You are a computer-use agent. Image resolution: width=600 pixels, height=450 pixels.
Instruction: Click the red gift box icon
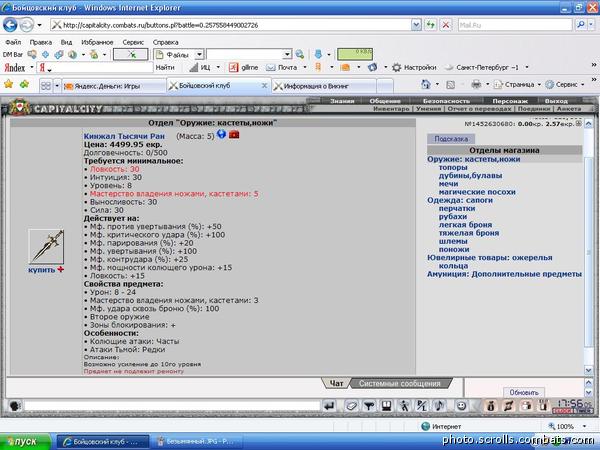(x=234, y=135)
